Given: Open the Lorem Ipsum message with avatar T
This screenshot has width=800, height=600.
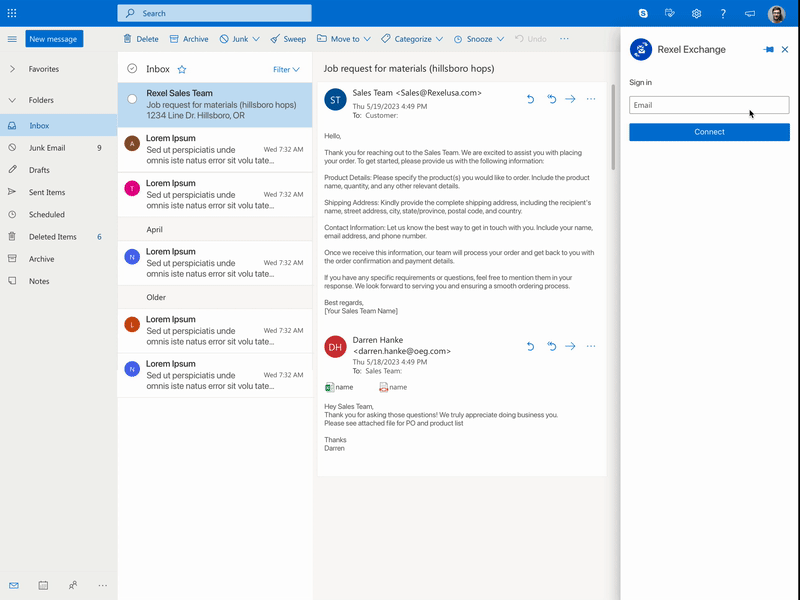Looking at the screenshot, I should [215, 194].
